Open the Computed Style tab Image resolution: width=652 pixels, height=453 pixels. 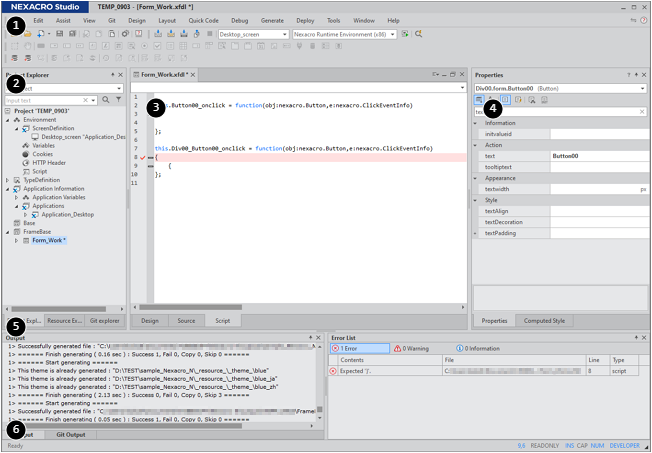545,321
